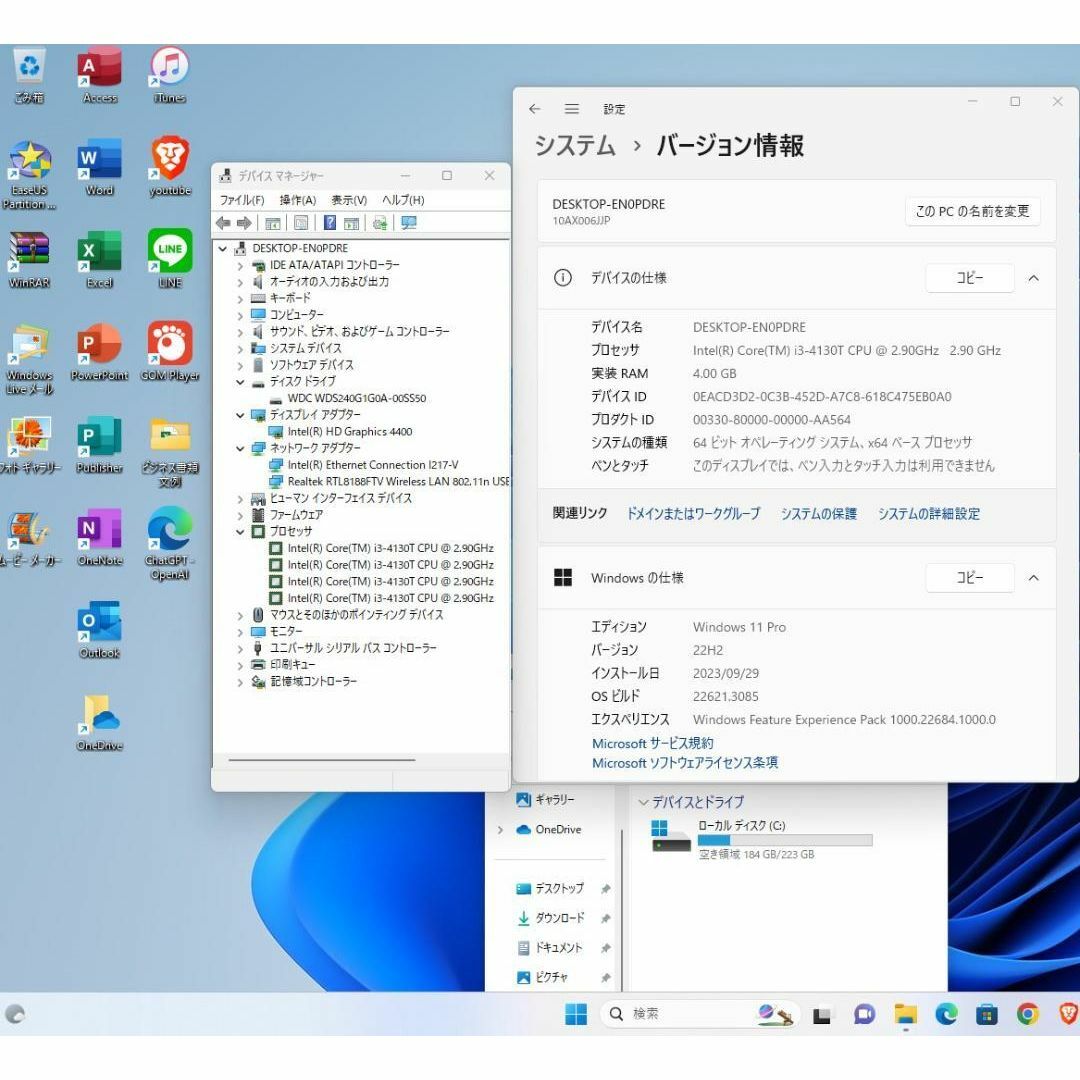This screenshot has width=1080, height=1080.
Task: Open the iTunes desktop shortcut
Action: (169, 74)
